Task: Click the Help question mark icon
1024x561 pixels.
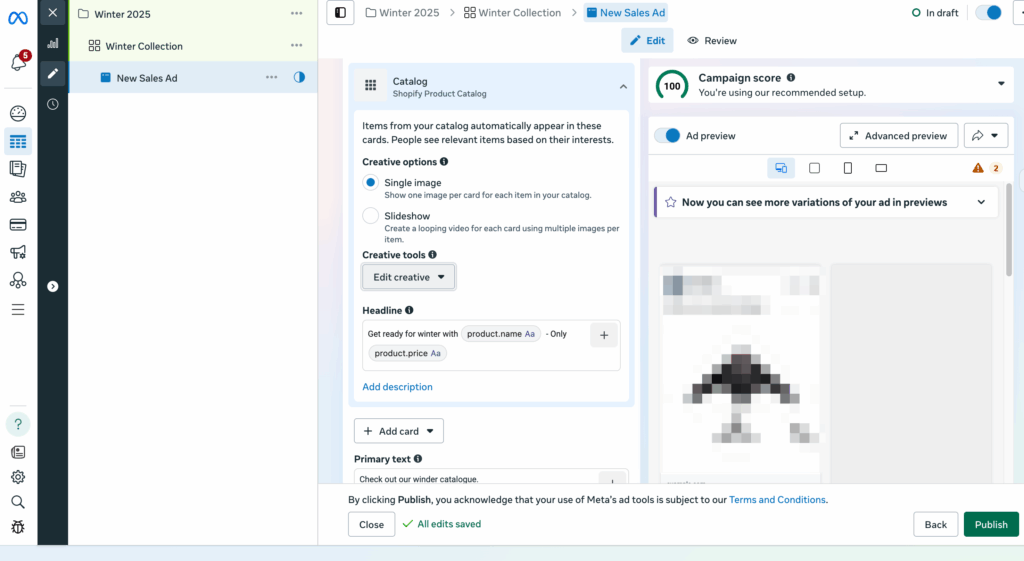Action: pos(18,424)
